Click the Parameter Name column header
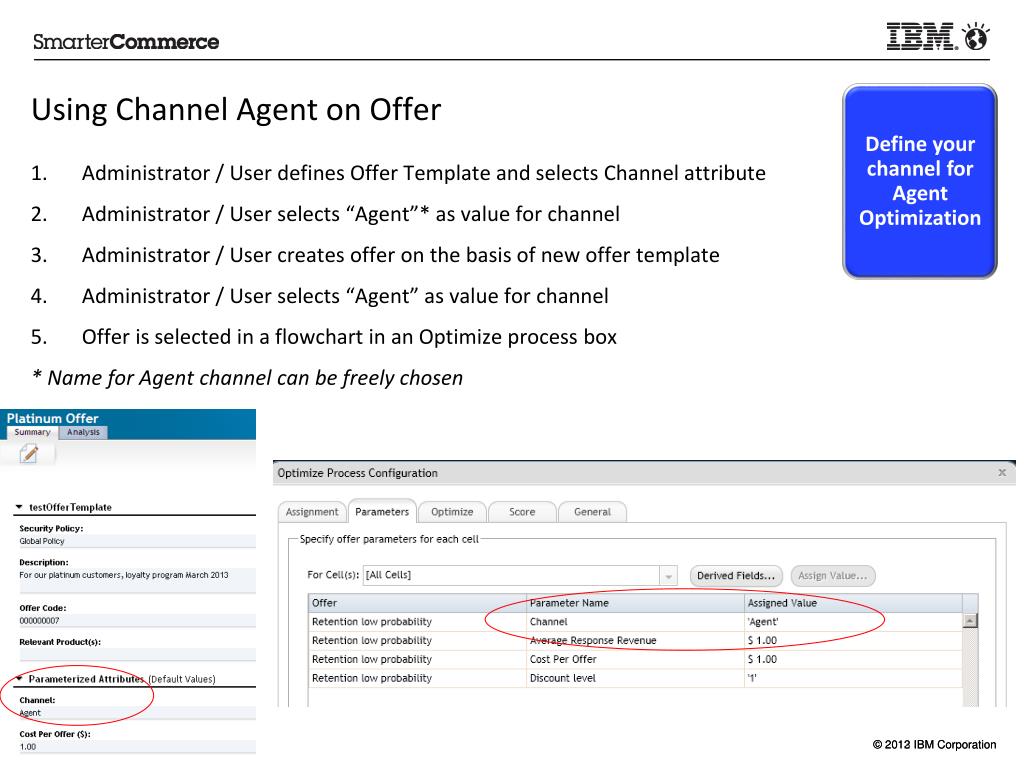Screen dimensions: 1024x768 (x=635, y=603)
